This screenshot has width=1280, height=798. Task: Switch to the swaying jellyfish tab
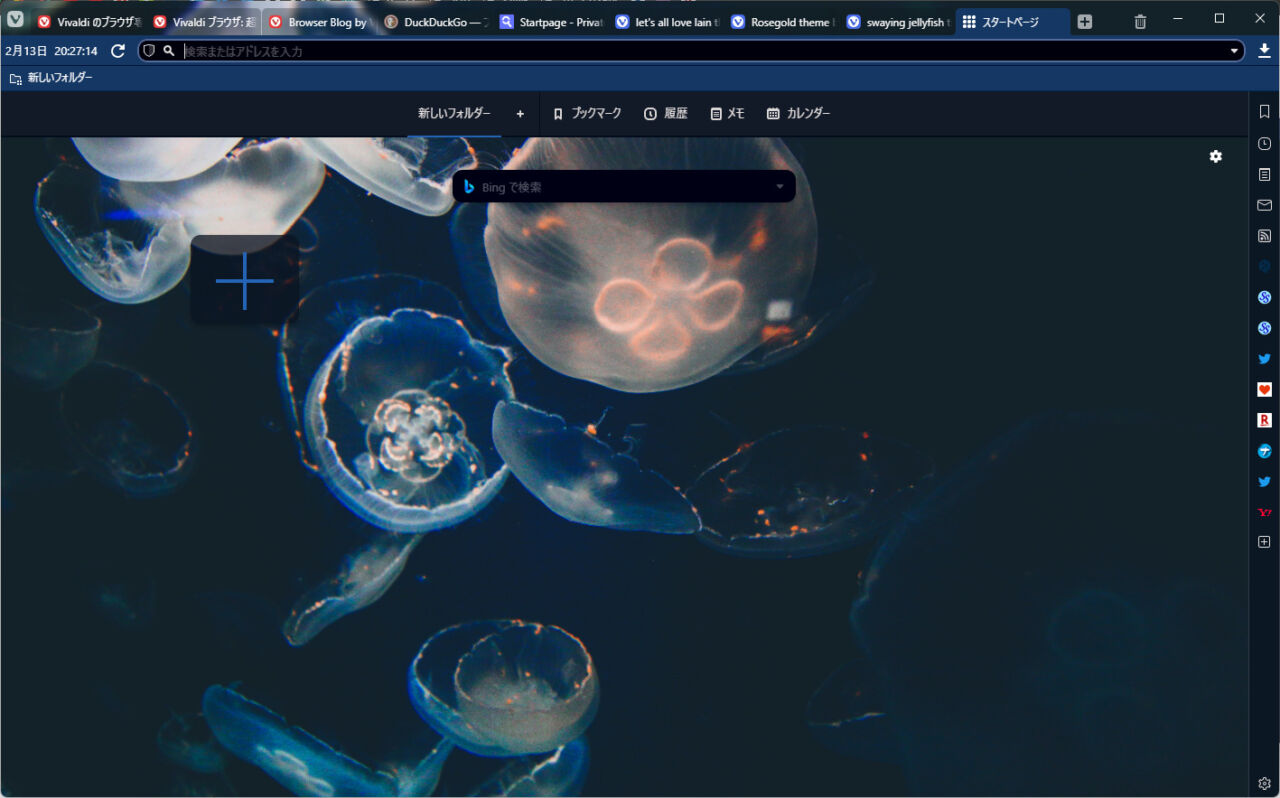tap(897, 22)
